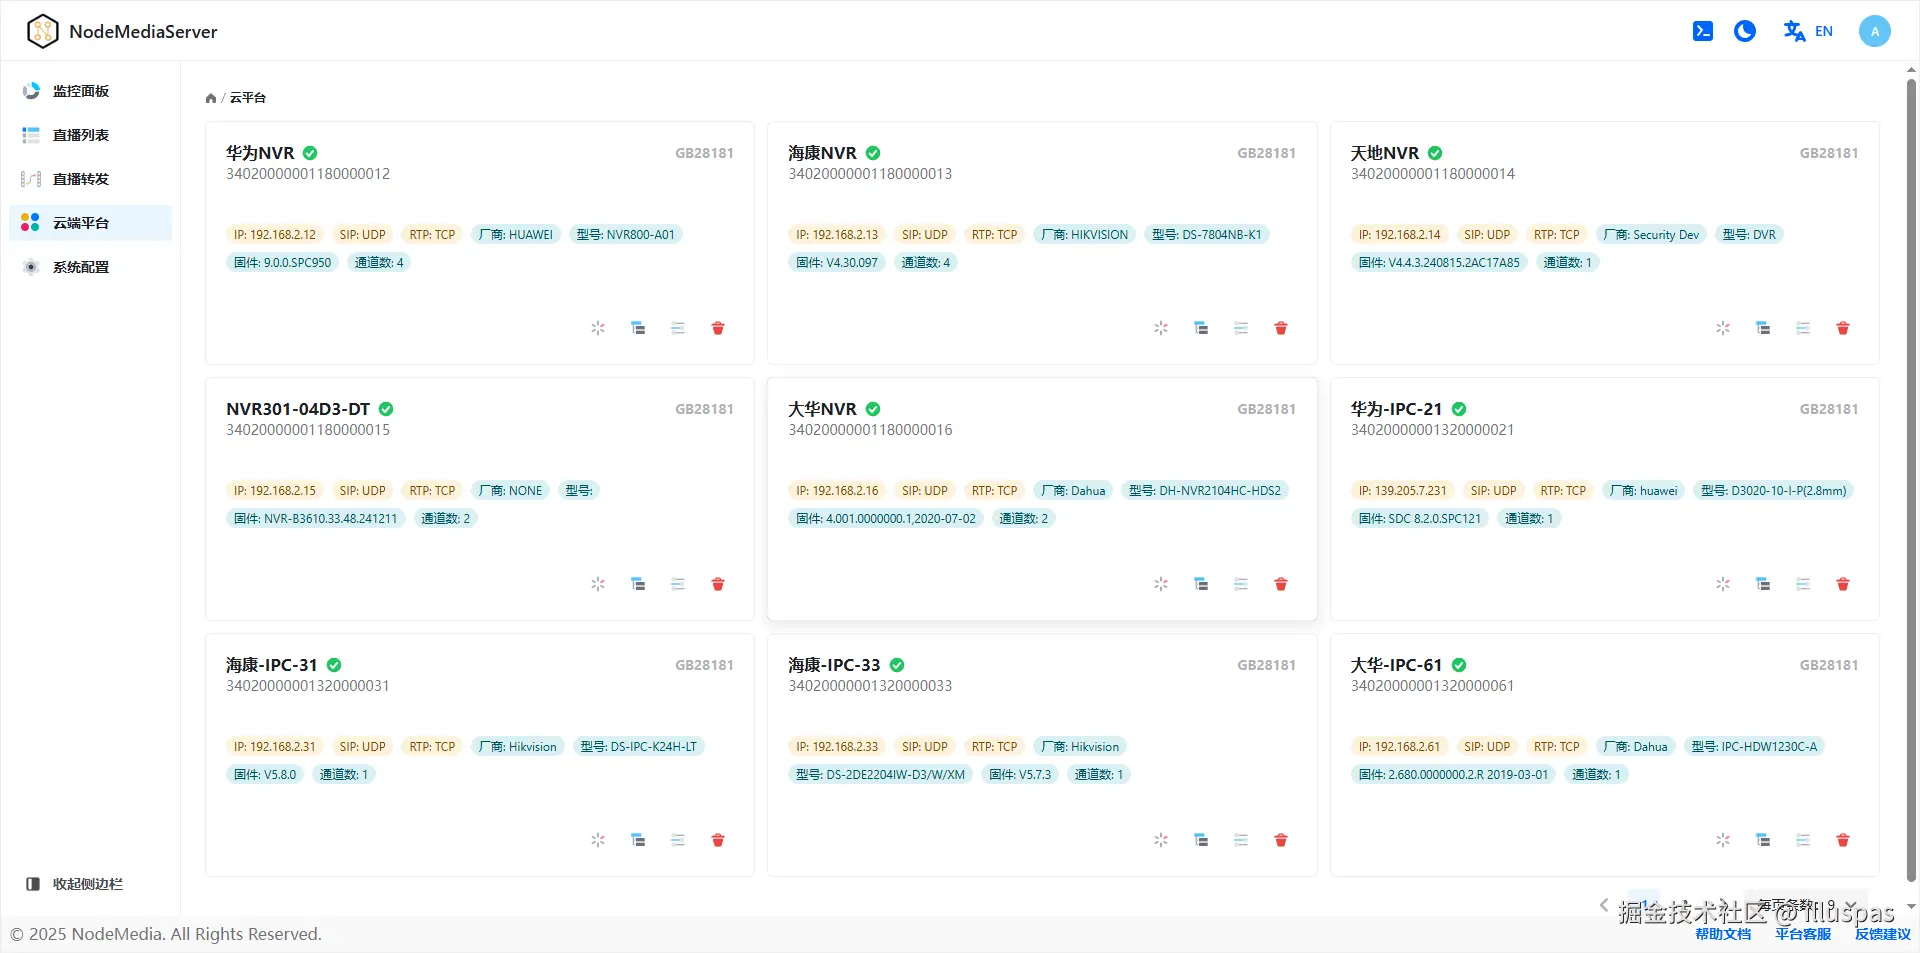Open the 平台客服 footer link
1920x953 pixels.
click(1803, 934)
